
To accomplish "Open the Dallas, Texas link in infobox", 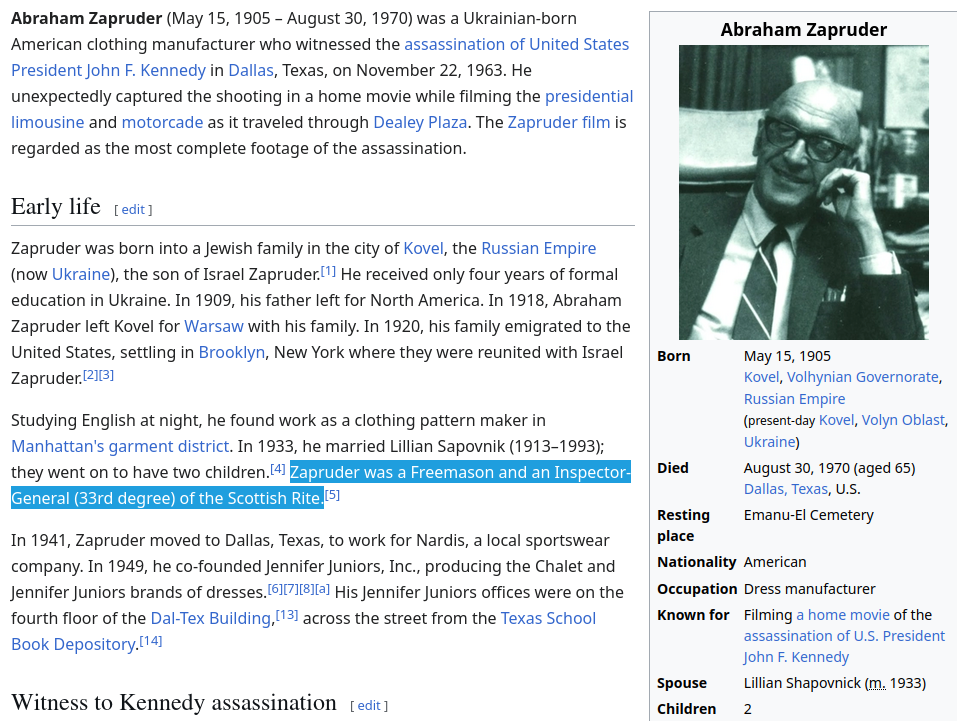I will [785, 489].
